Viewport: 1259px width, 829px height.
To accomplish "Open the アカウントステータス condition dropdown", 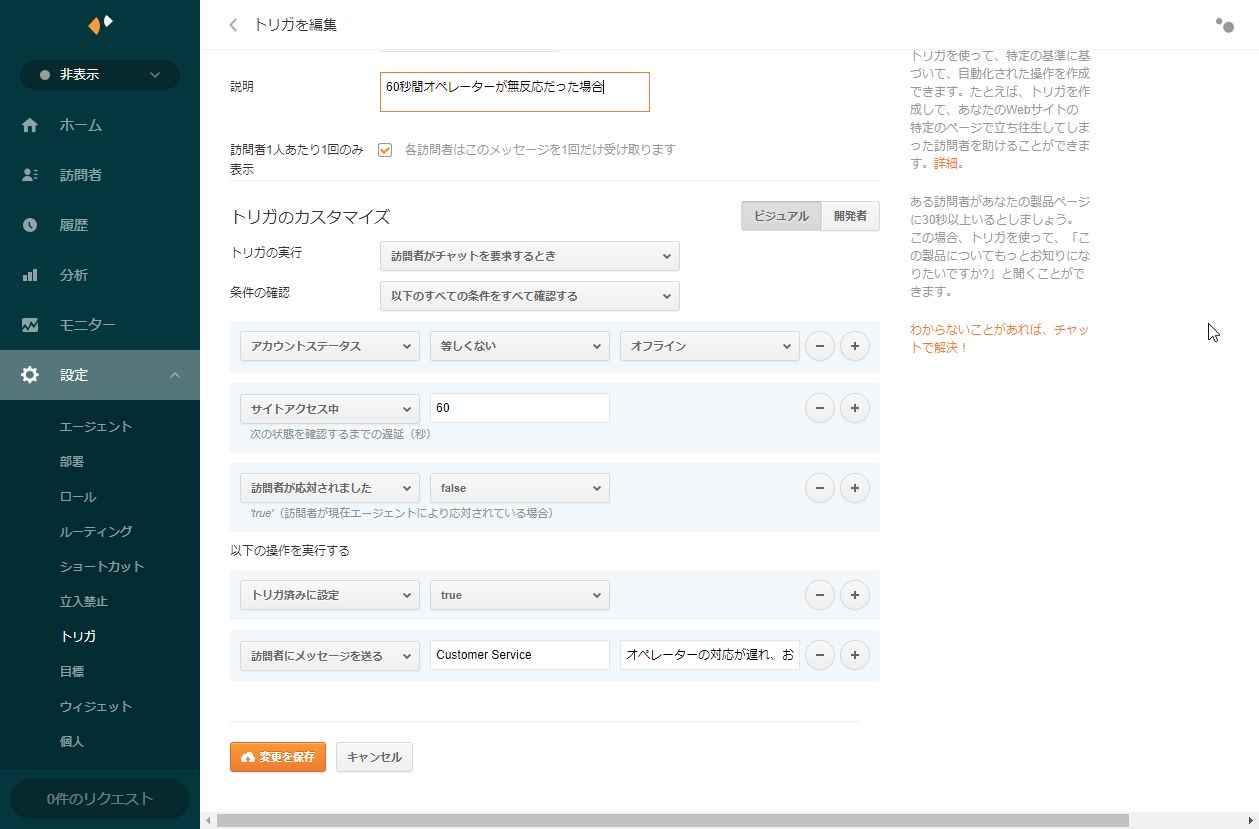I will (x=330, y=346).
